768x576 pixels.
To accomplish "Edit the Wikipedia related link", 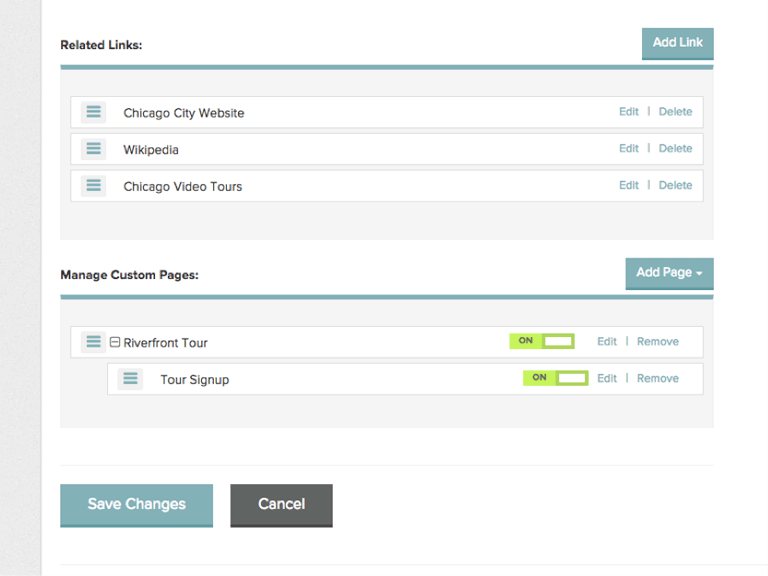I will coord(628,148).
